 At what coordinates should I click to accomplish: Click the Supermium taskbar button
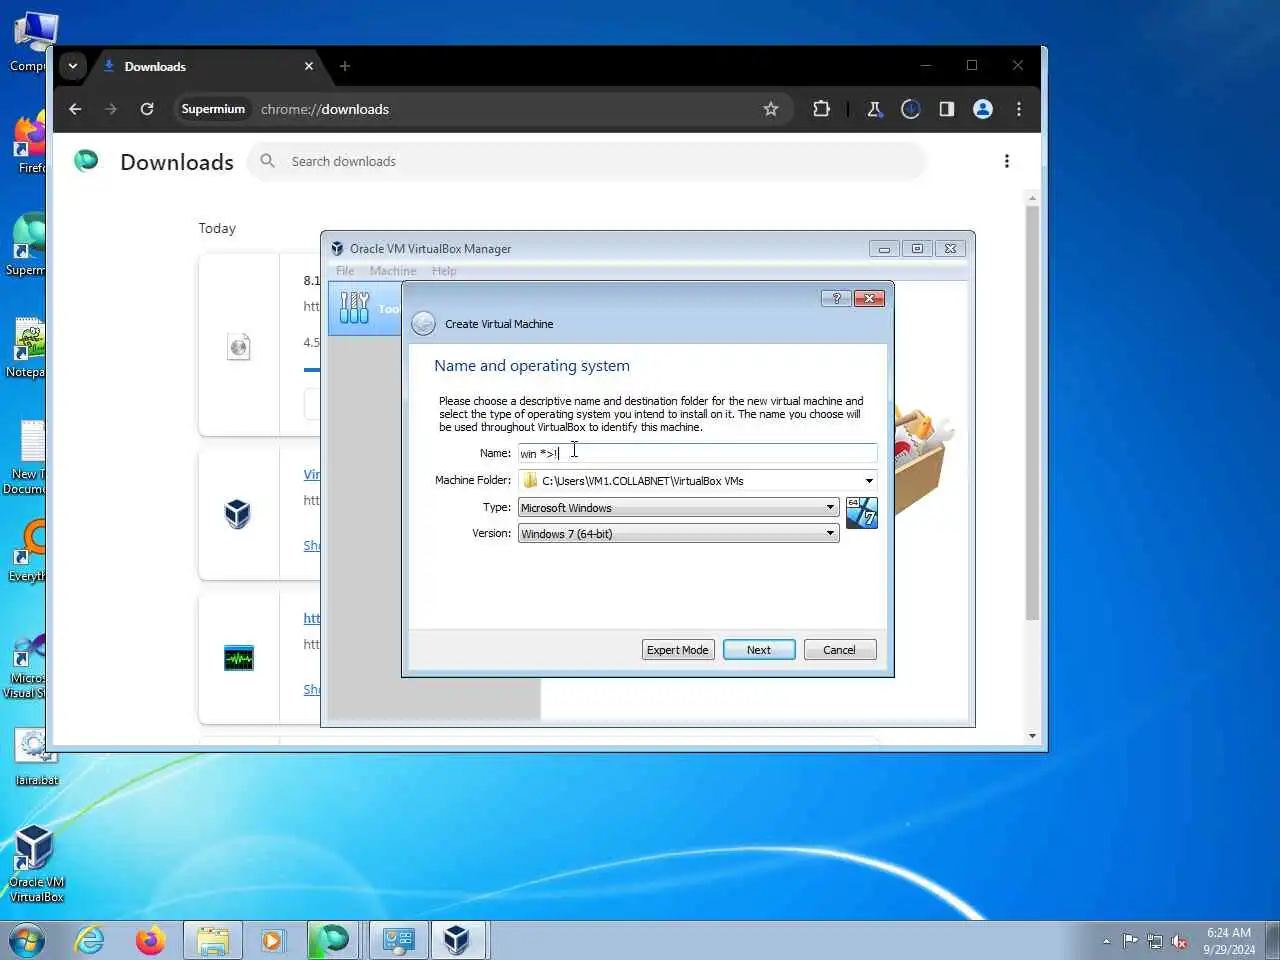tap(333, 940)
